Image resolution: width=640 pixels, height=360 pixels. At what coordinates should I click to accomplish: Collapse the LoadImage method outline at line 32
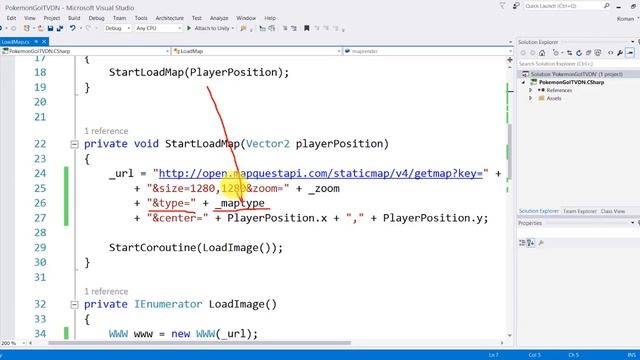(x=74, y=304)
